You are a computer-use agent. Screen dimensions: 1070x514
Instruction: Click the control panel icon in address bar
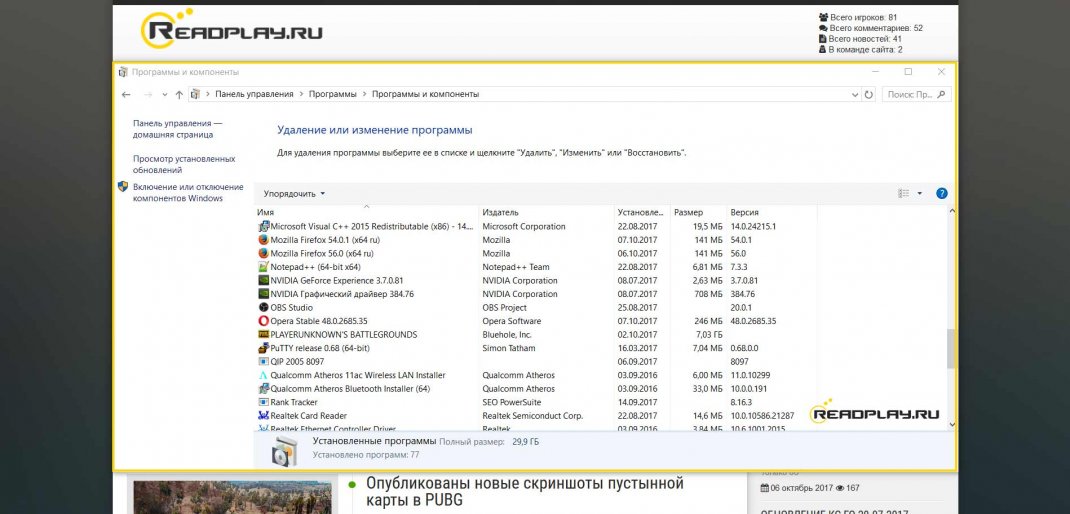coord(195,94)
